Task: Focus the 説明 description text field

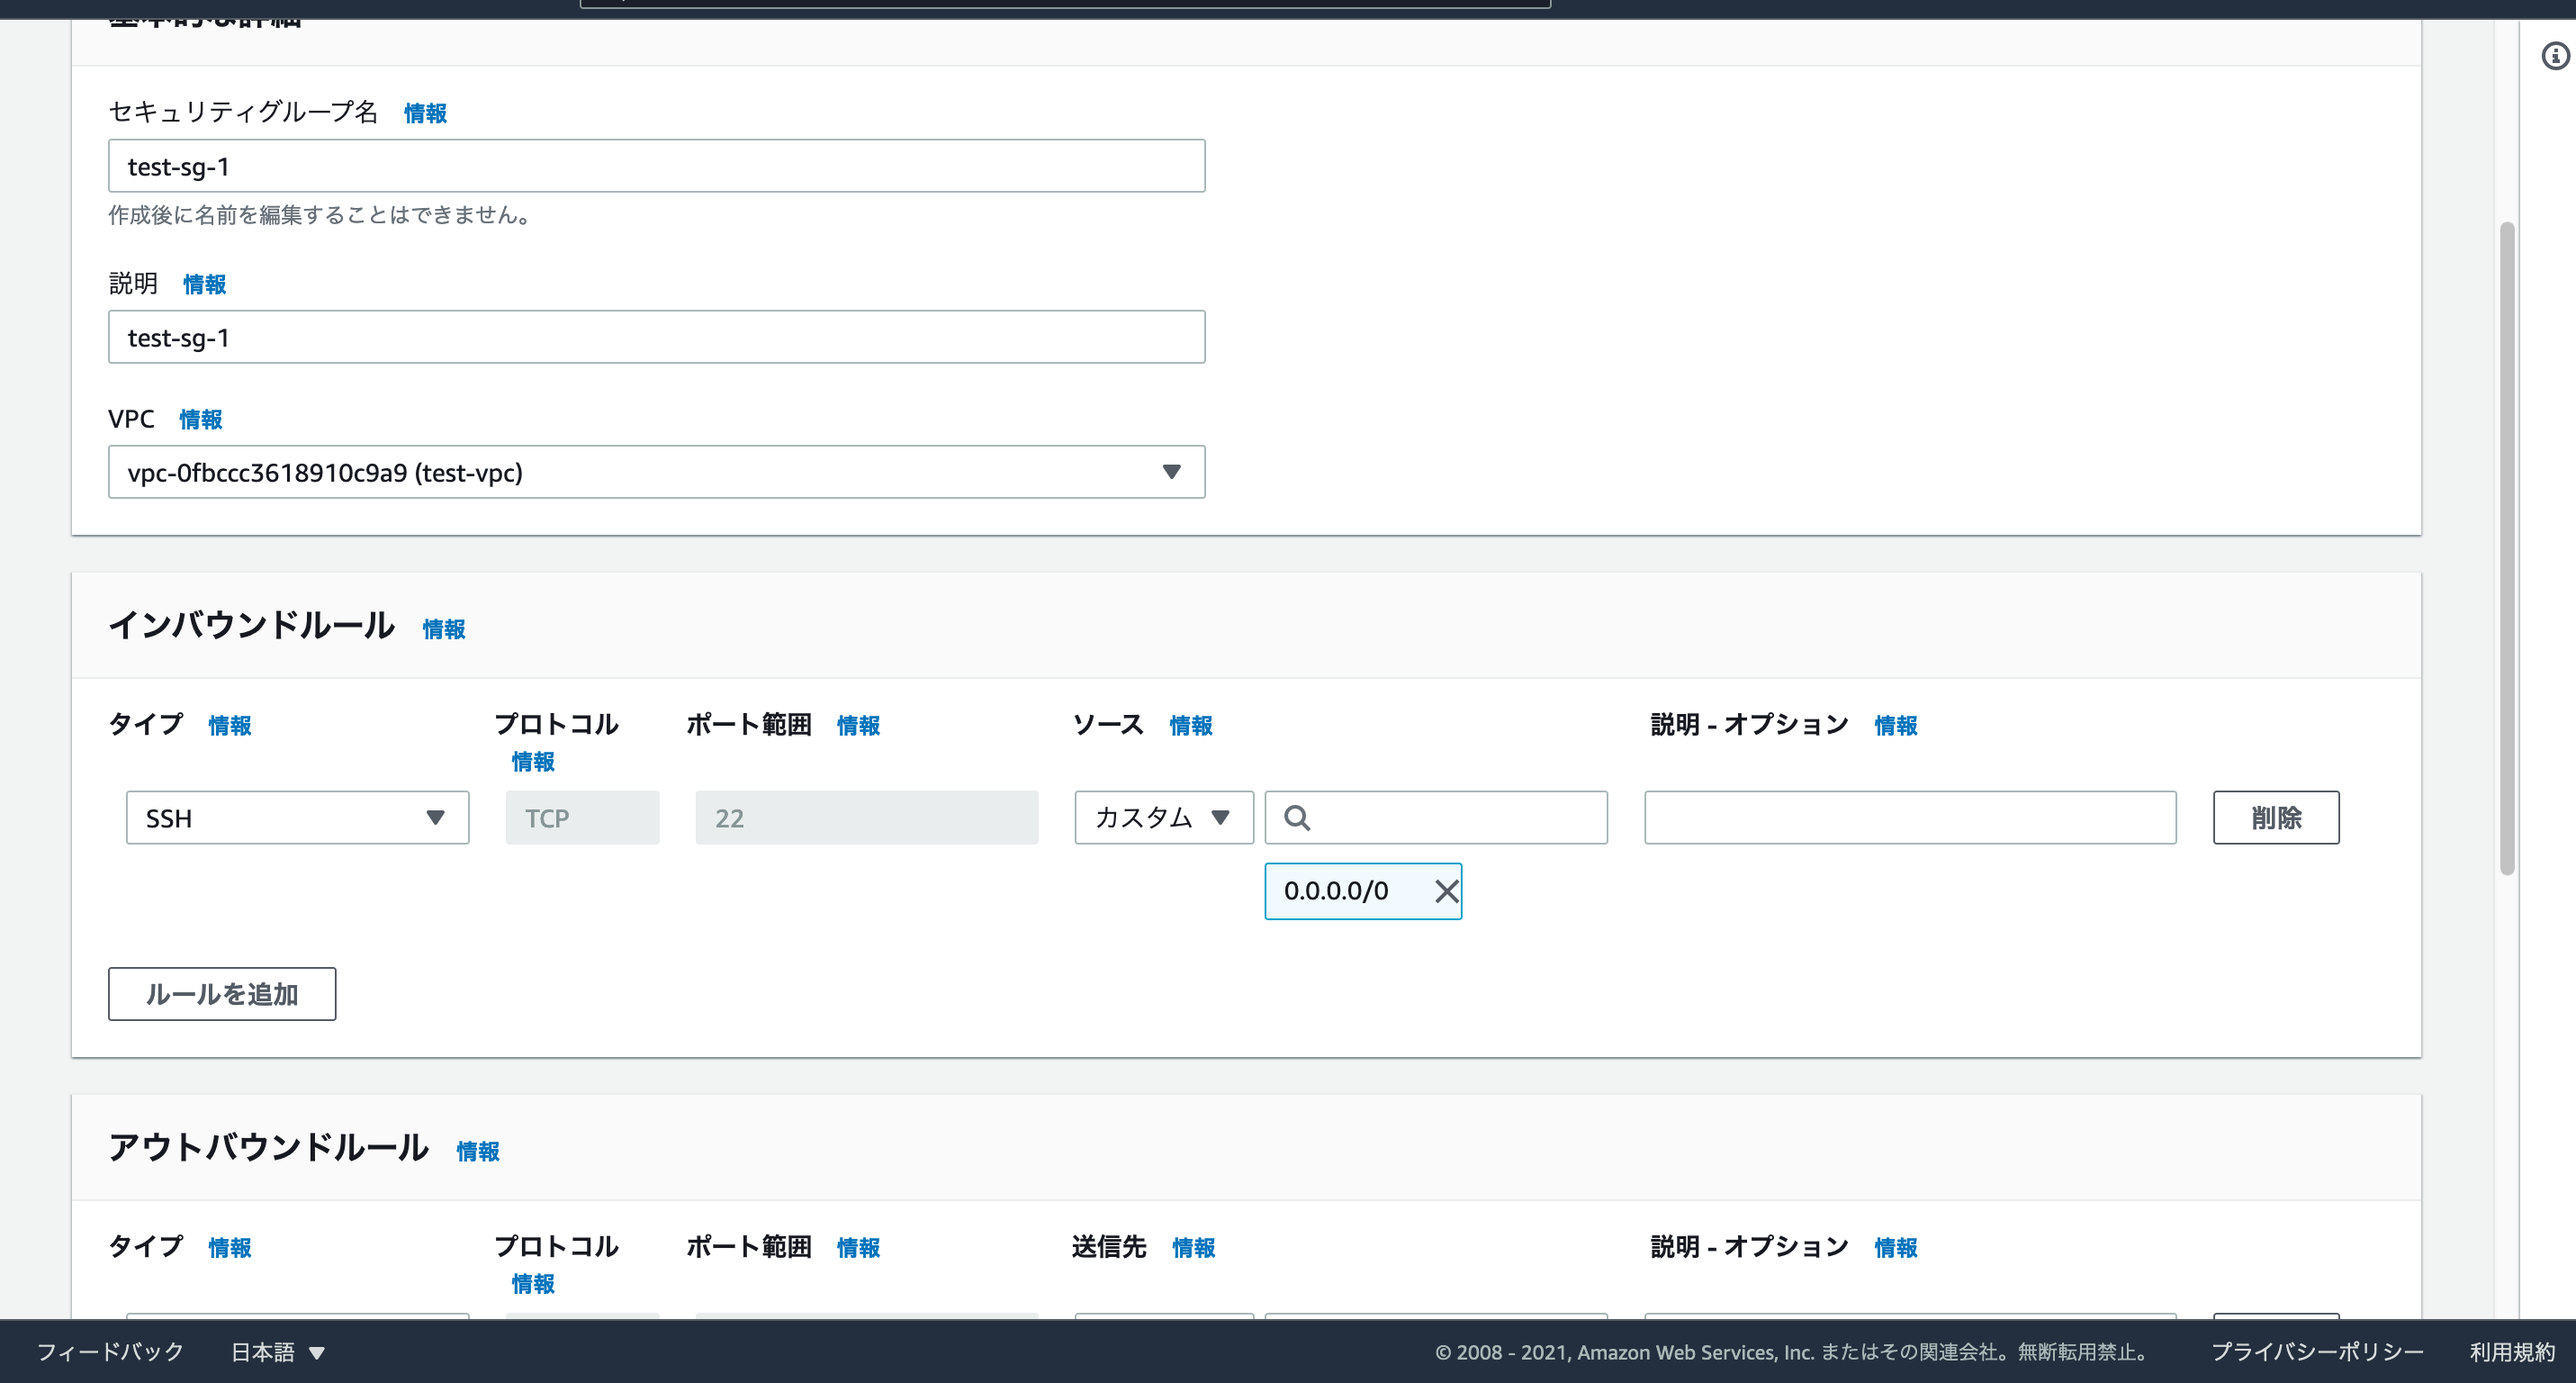Action: (656, 337)
